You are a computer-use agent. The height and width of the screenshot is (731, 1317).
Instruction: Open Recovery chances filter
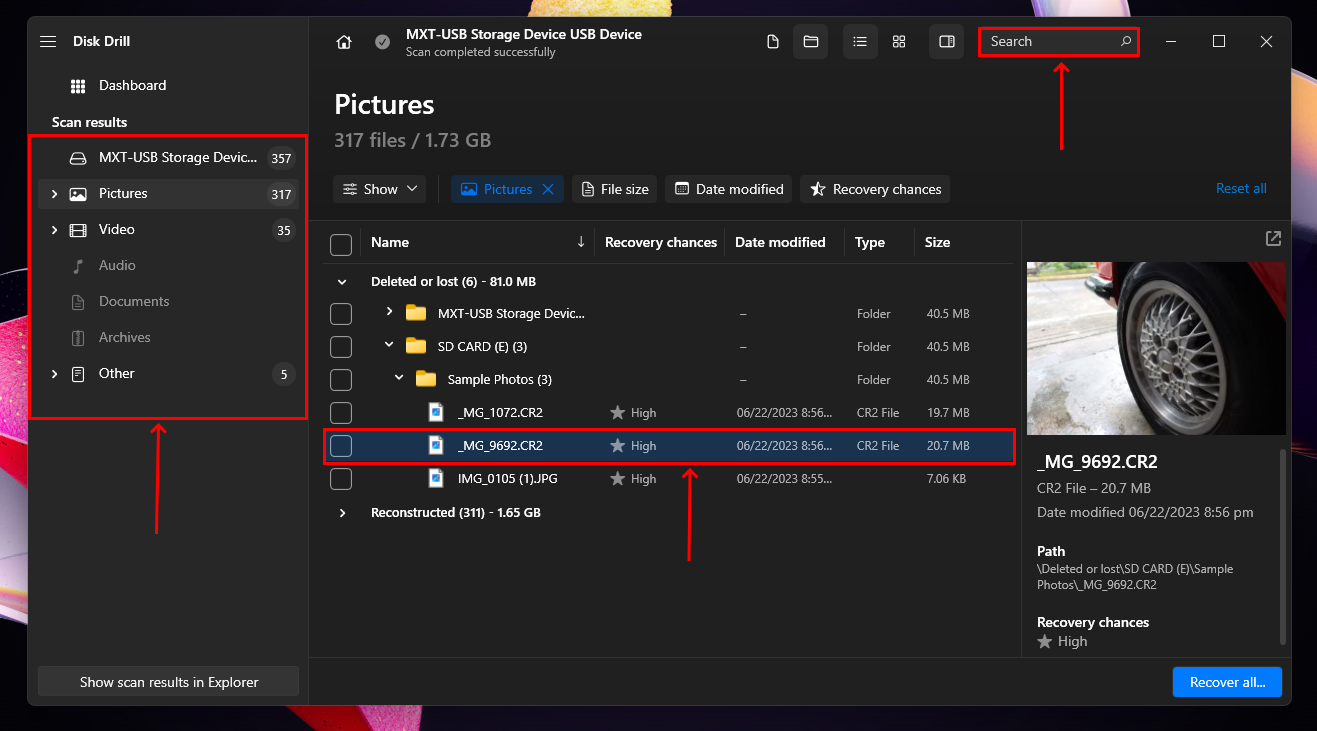click(x=875, y=189)
